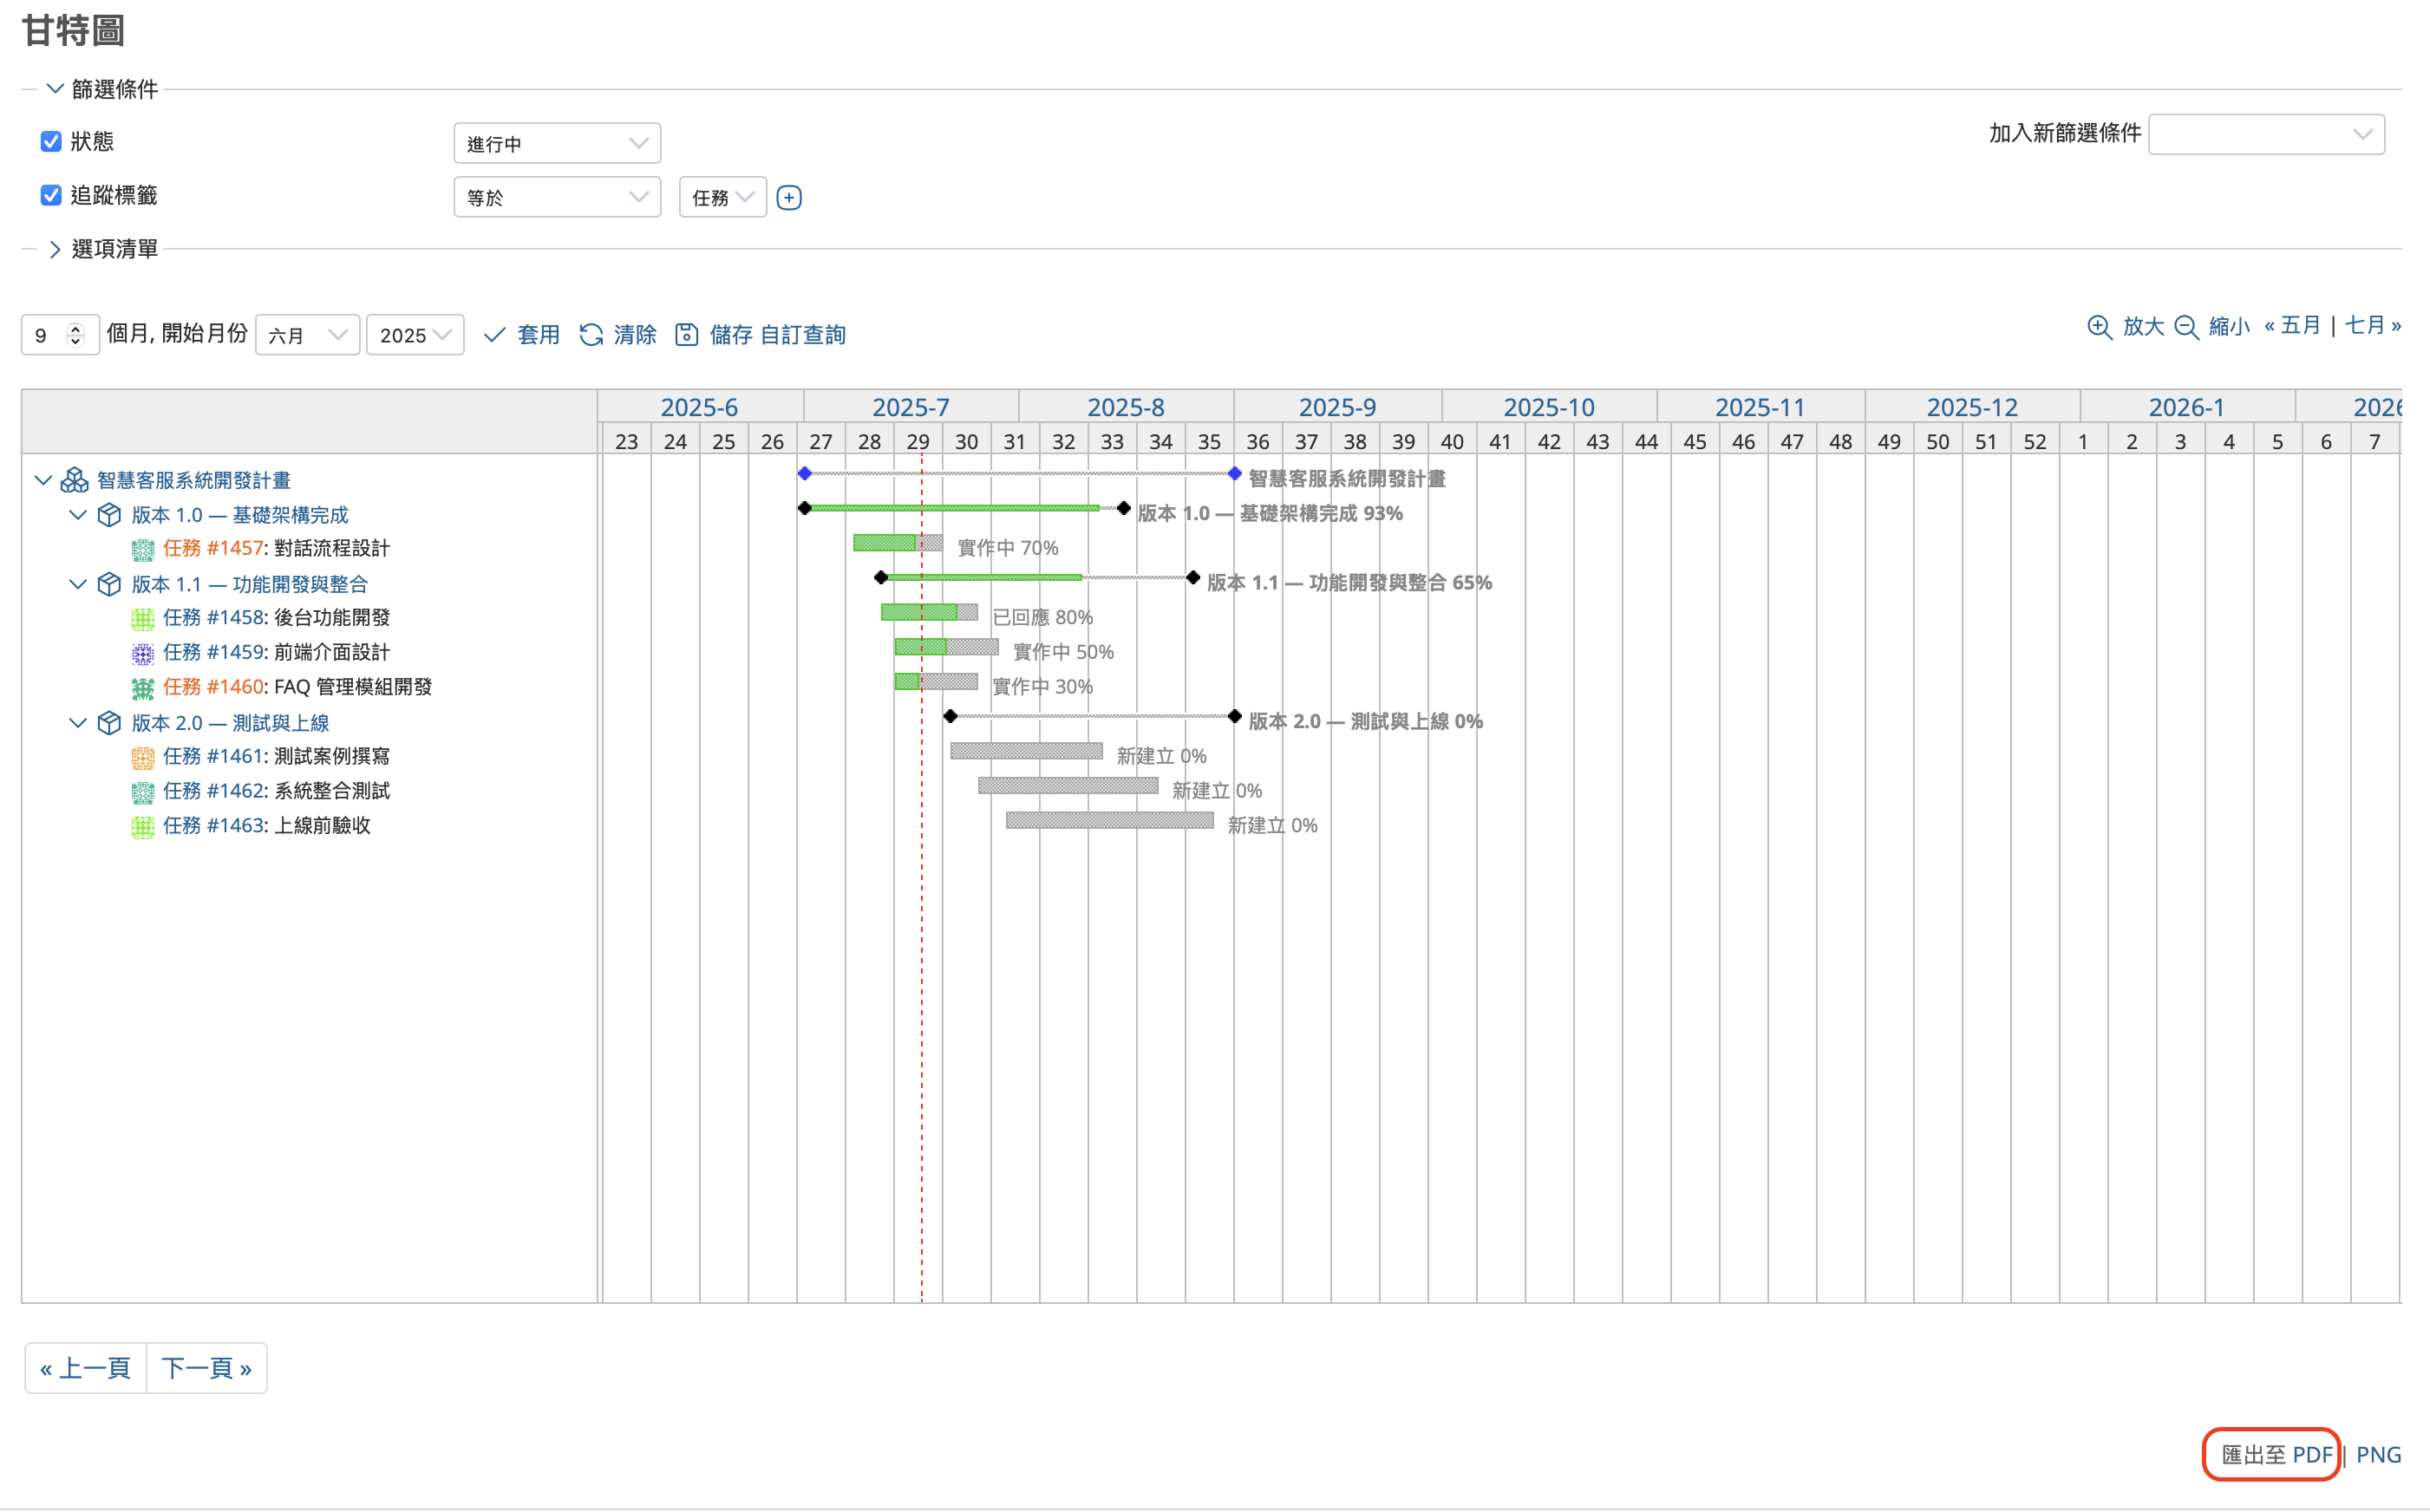
Task: Open the 進行中 status dropdown
Action: [557, 143]
